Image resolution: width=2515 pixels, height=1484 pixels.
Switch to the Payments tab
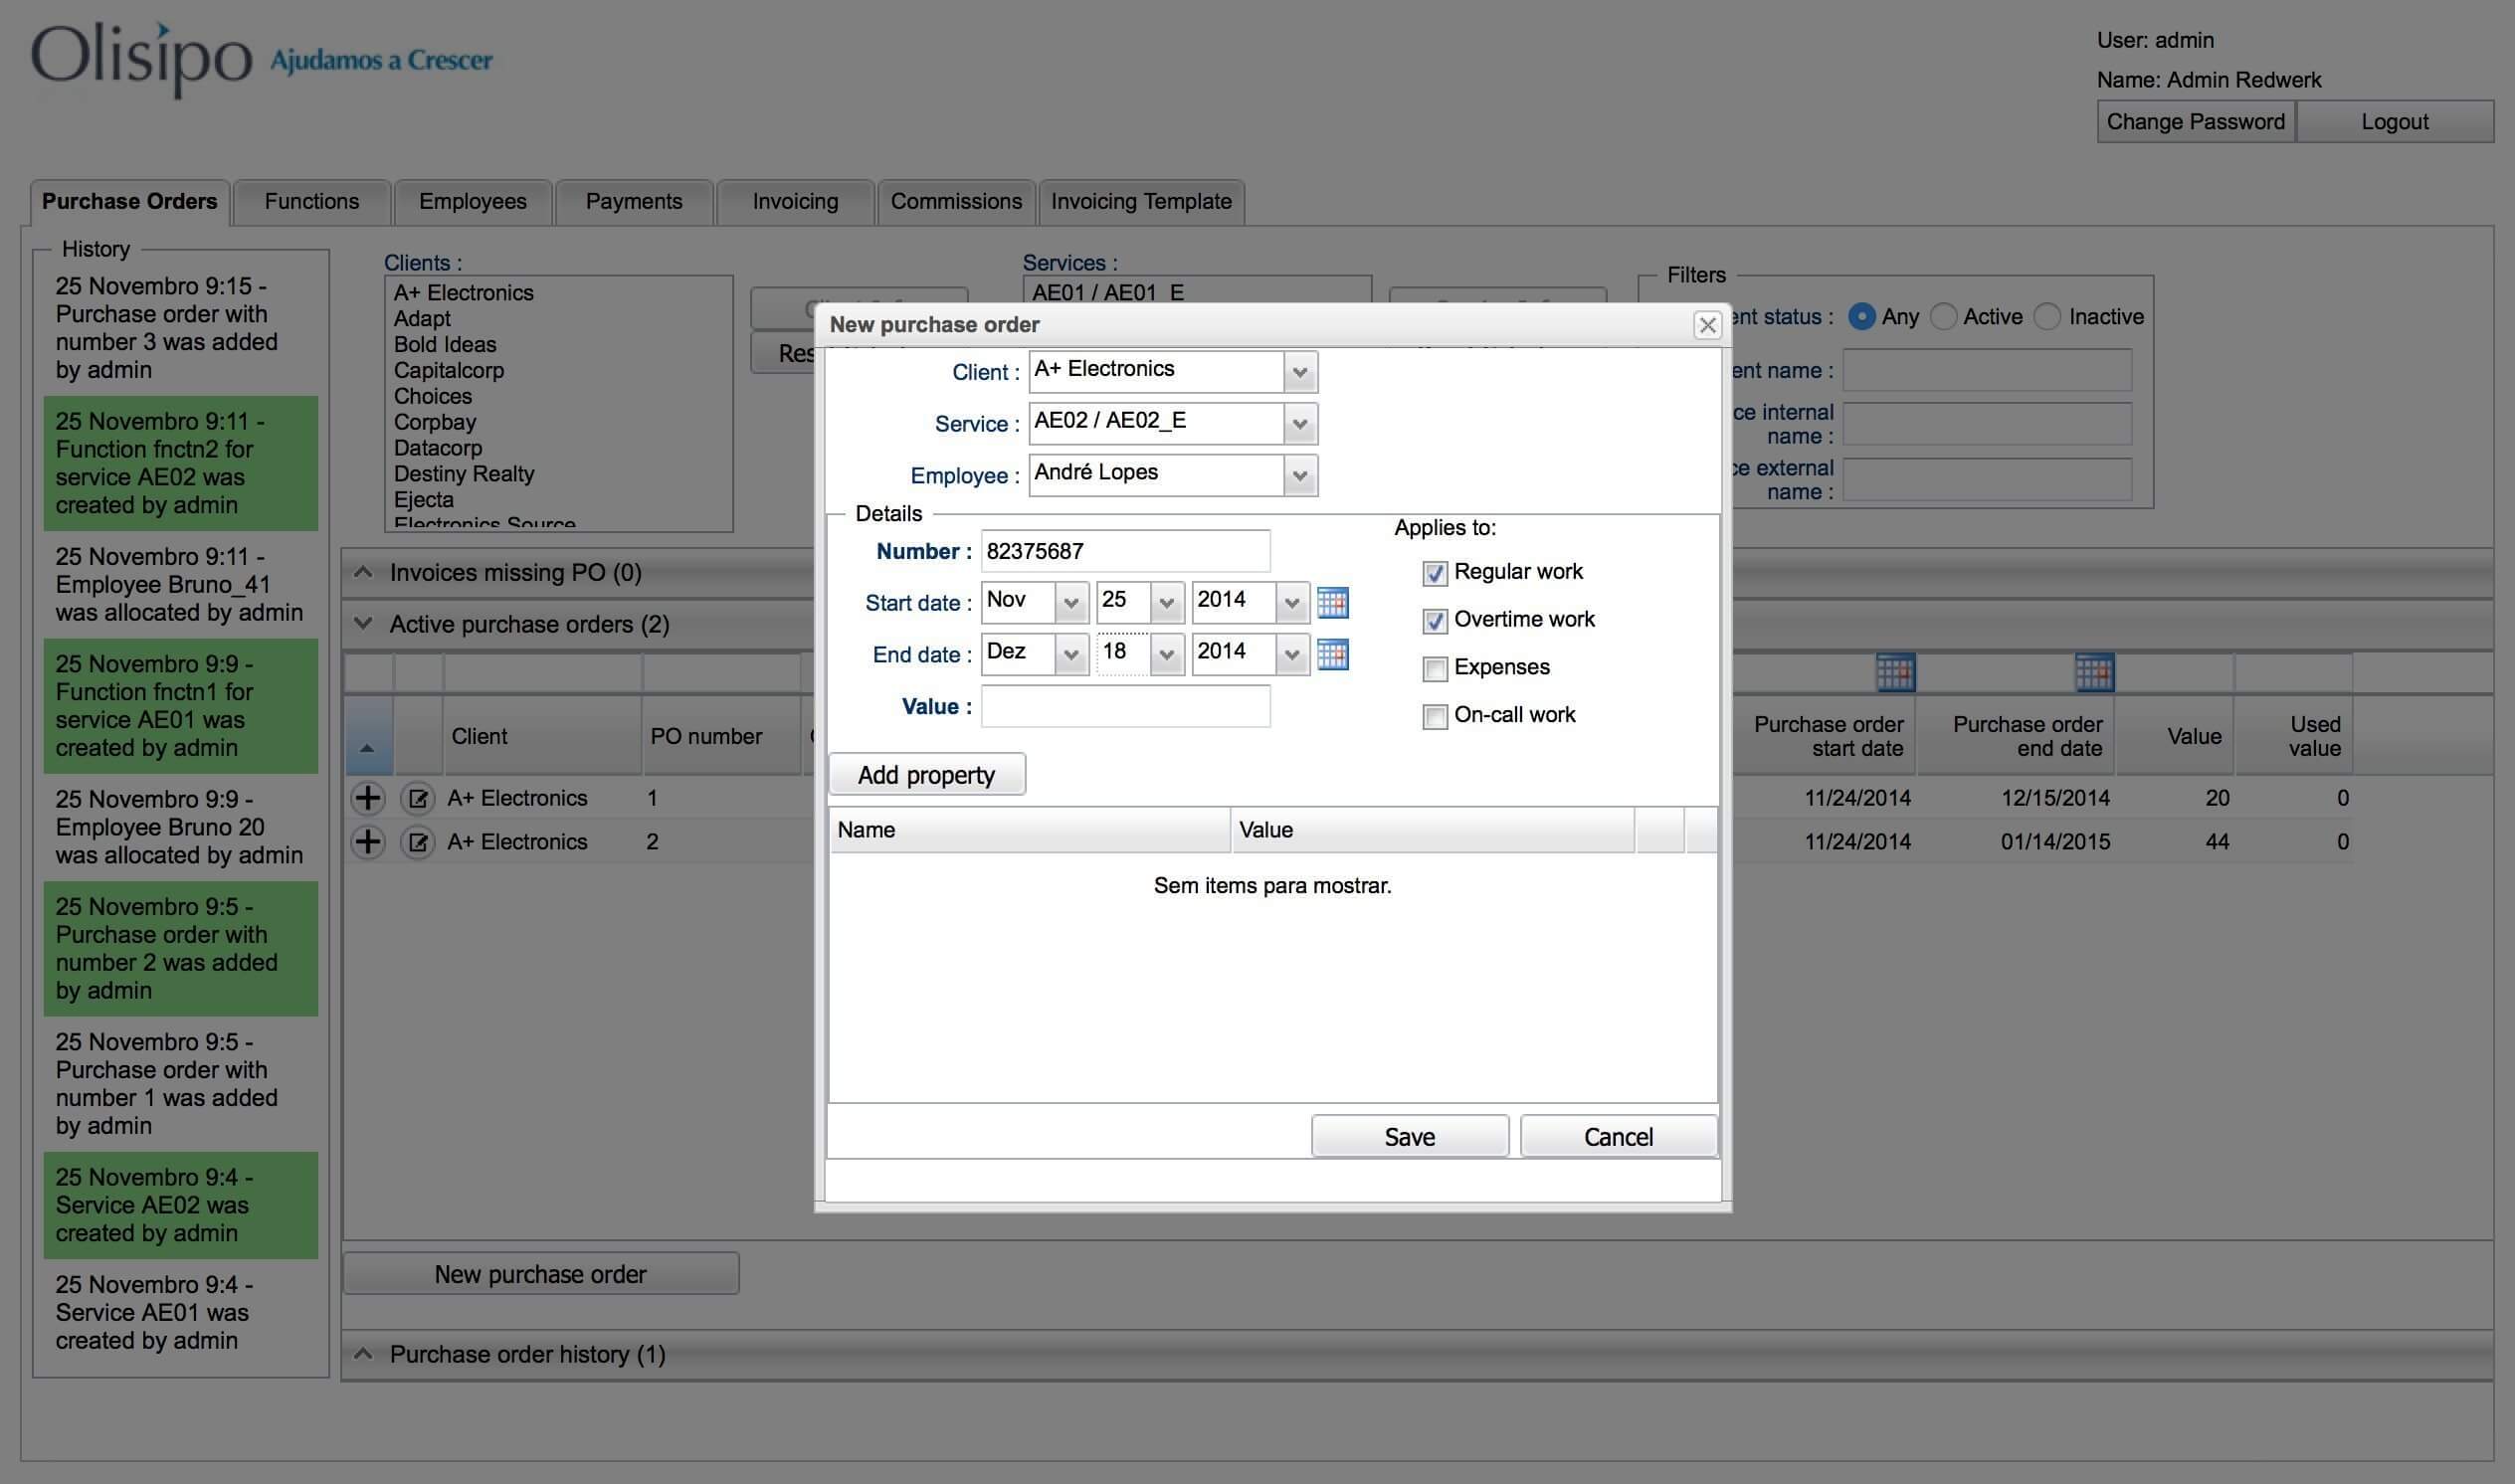634,202
